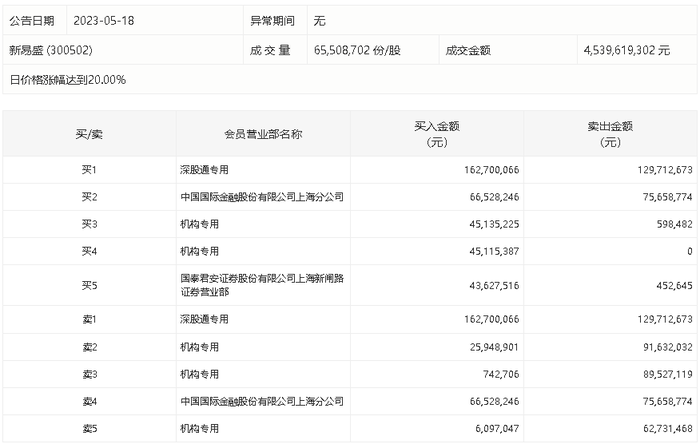This screenshot has height=444, width=700.
Task: Select the buy amount 45,115,387
Action: (494, 251)
